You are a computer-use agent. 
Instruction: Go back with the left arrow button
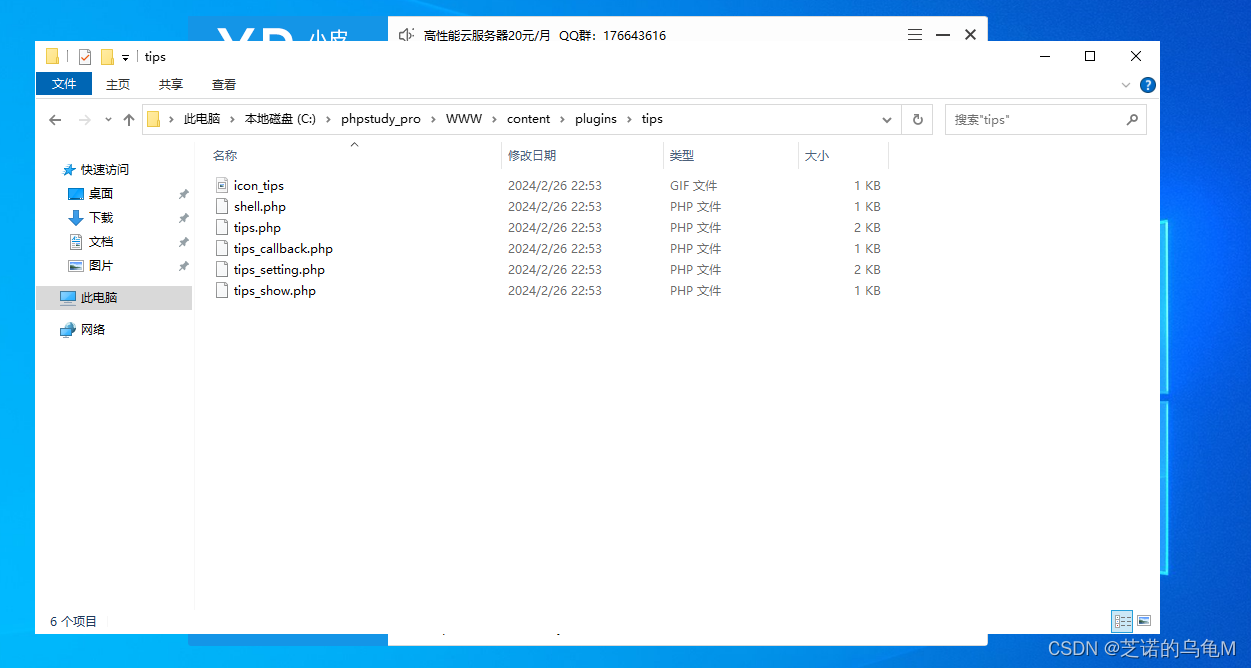point(56,120)
